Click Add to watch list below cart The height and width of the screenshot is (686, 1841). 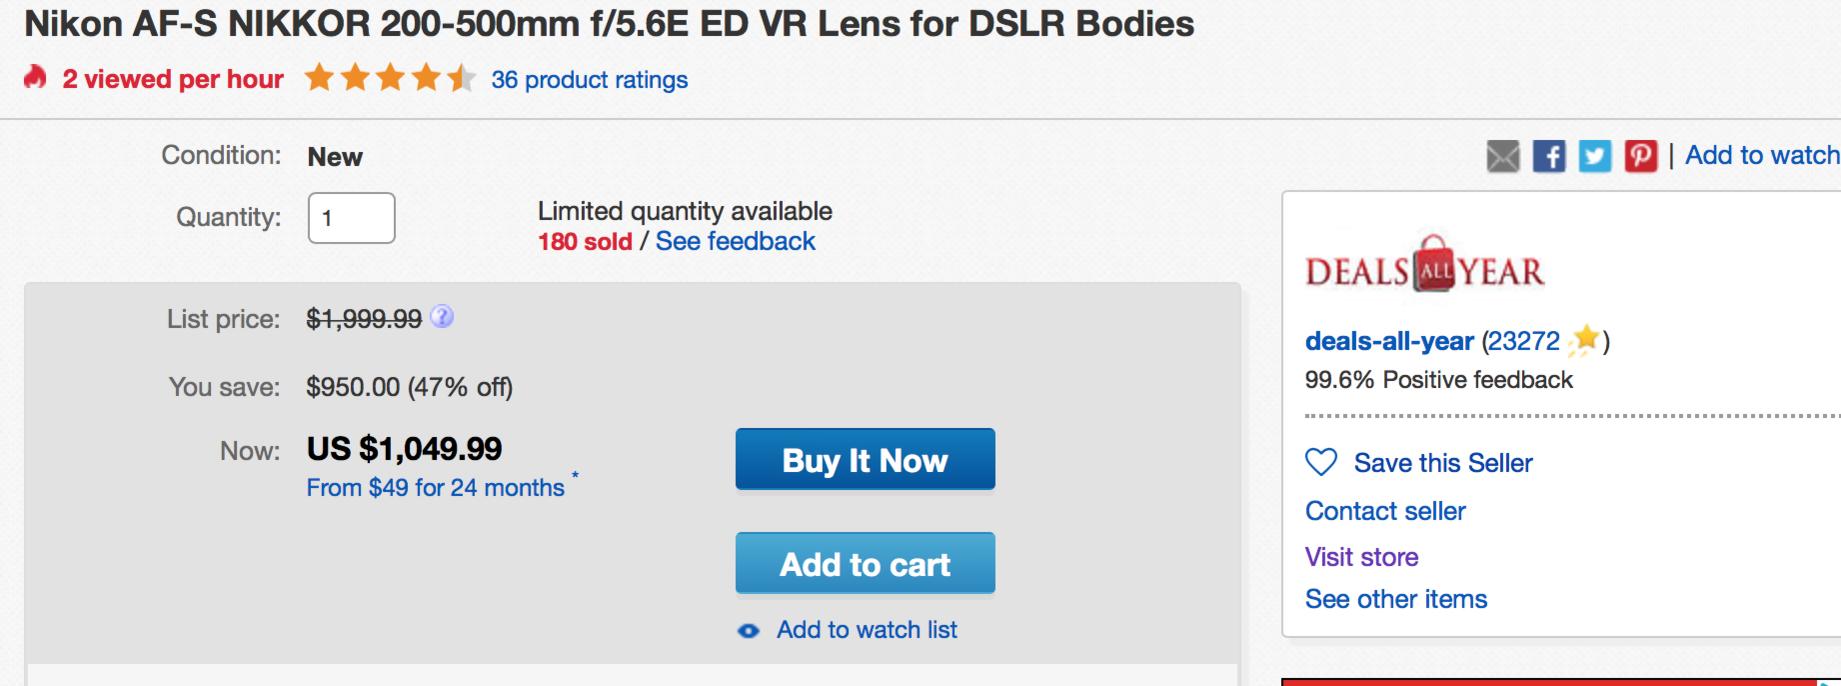click(866, 630)
